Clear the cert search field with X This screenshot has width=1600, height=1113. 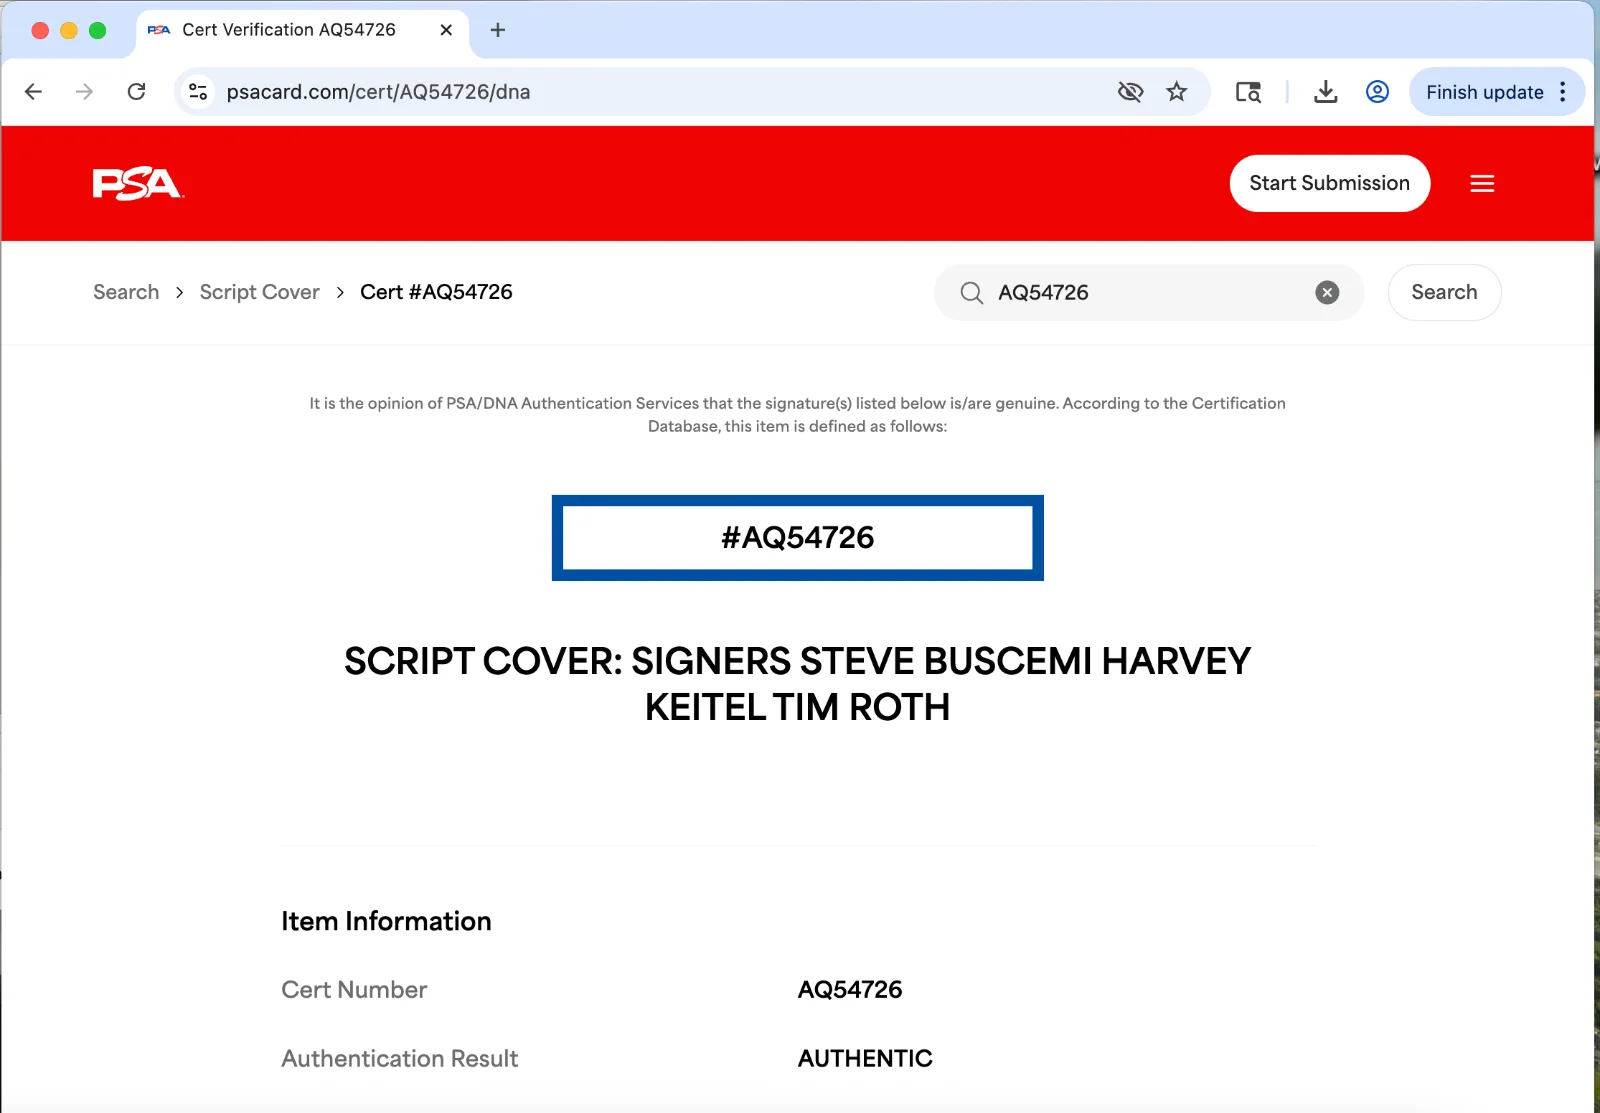point(1327,293)
